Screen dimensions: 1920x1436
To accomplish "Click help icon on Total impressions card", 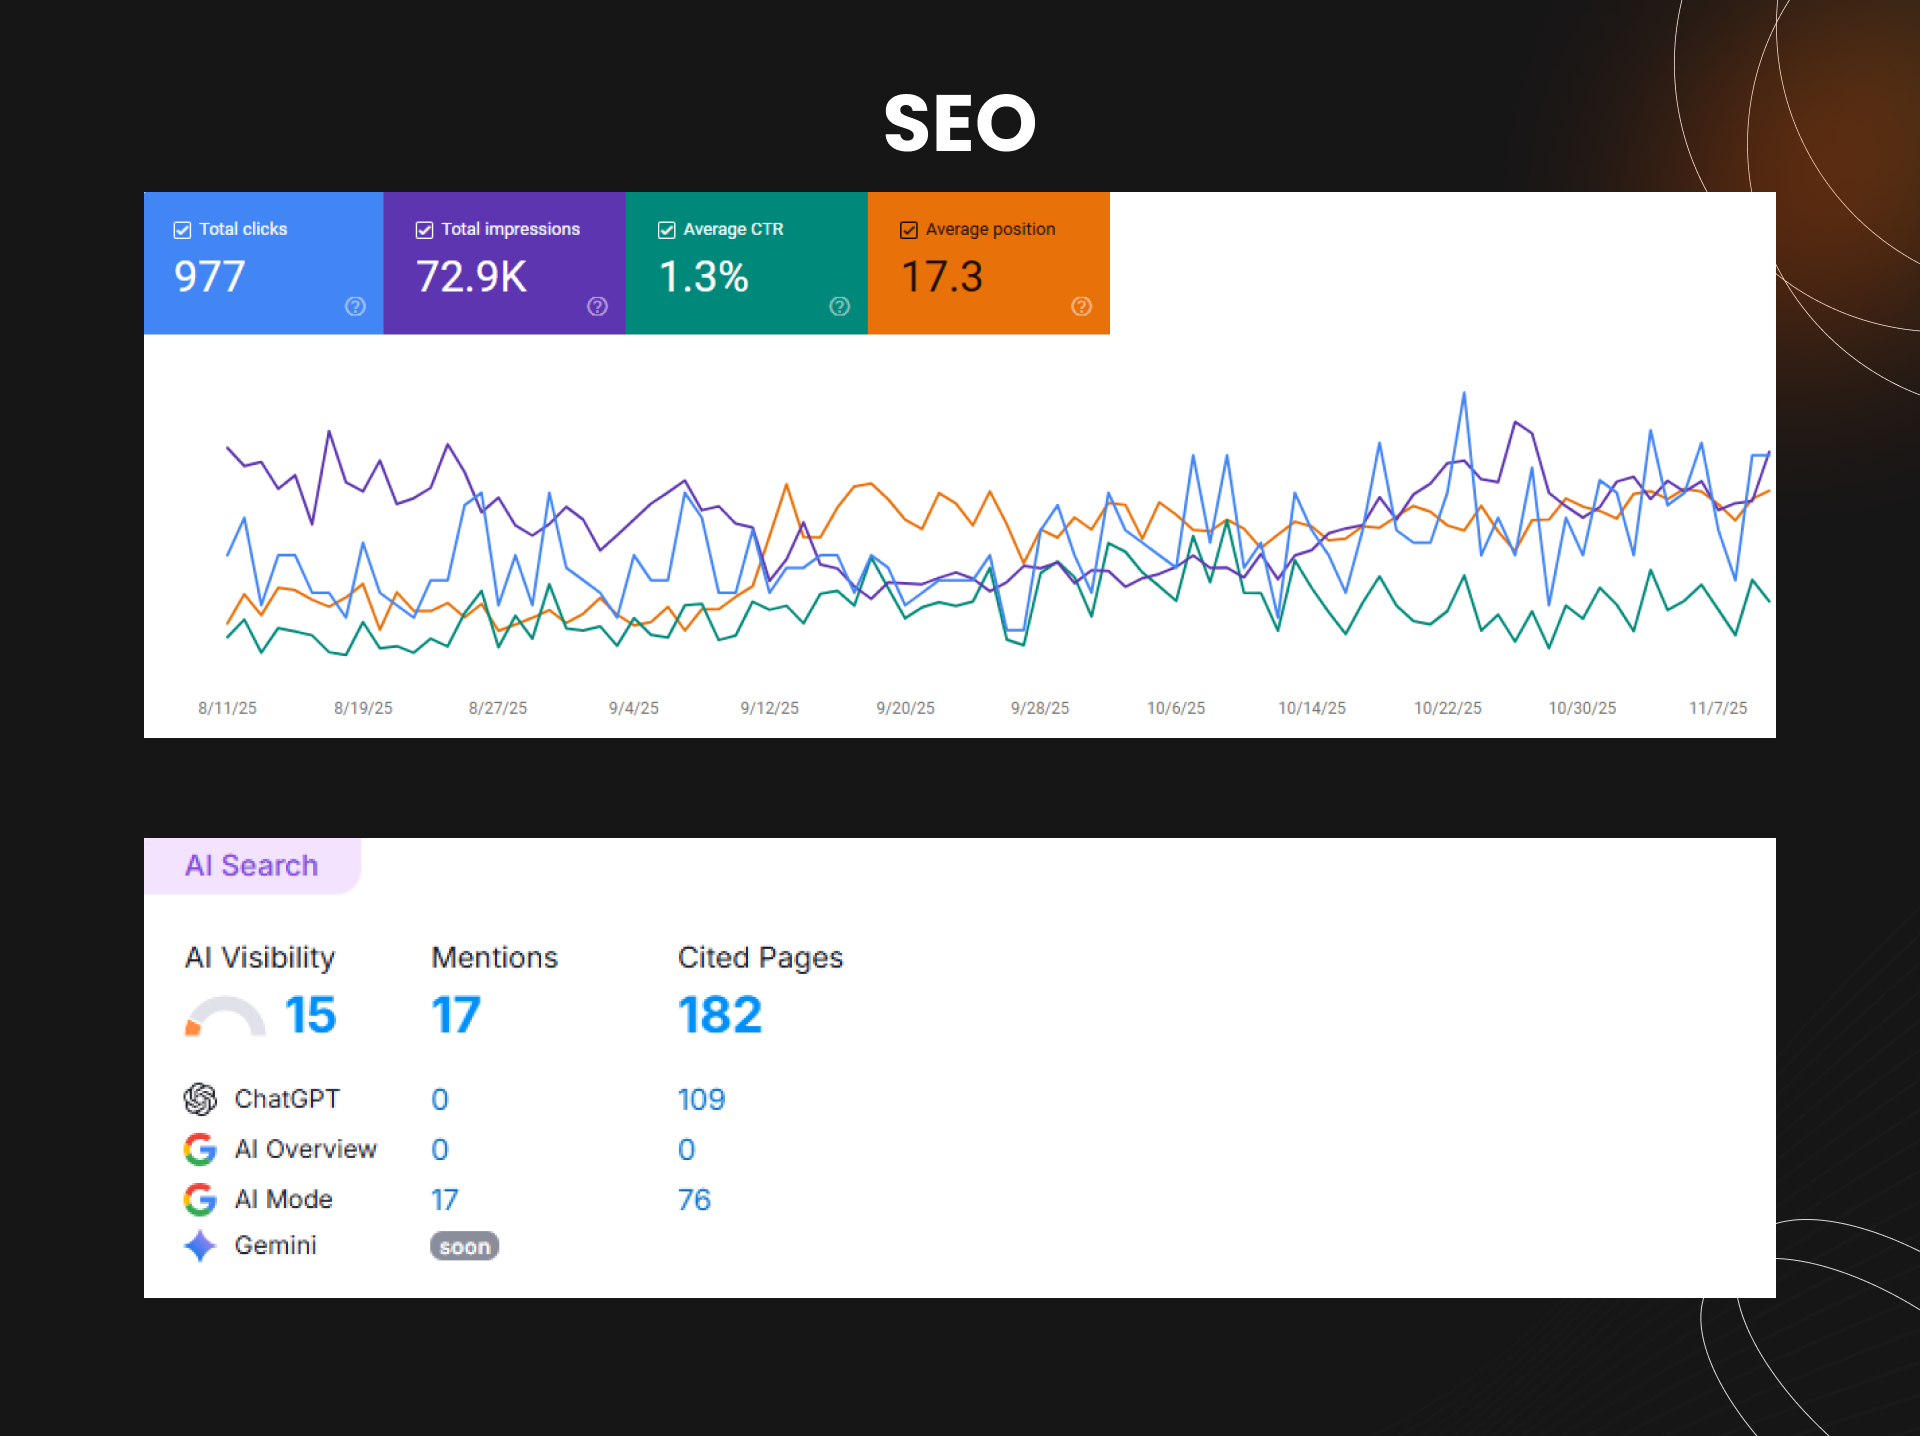I will [x=597, y=306].
